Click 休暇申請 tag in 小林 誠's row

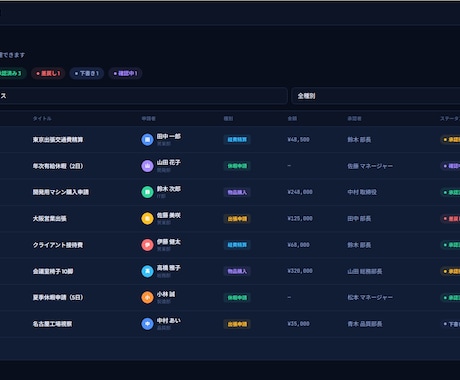point(237,297)
